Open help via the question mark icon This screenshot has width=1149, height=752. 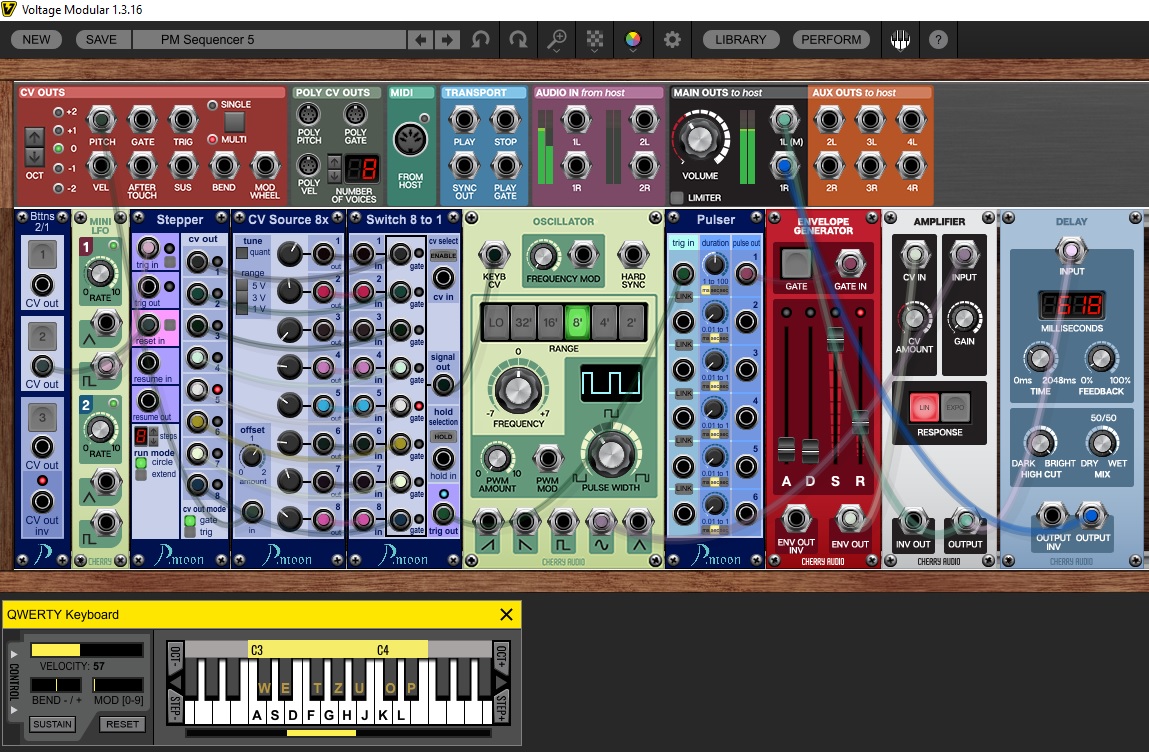point(938,40)
